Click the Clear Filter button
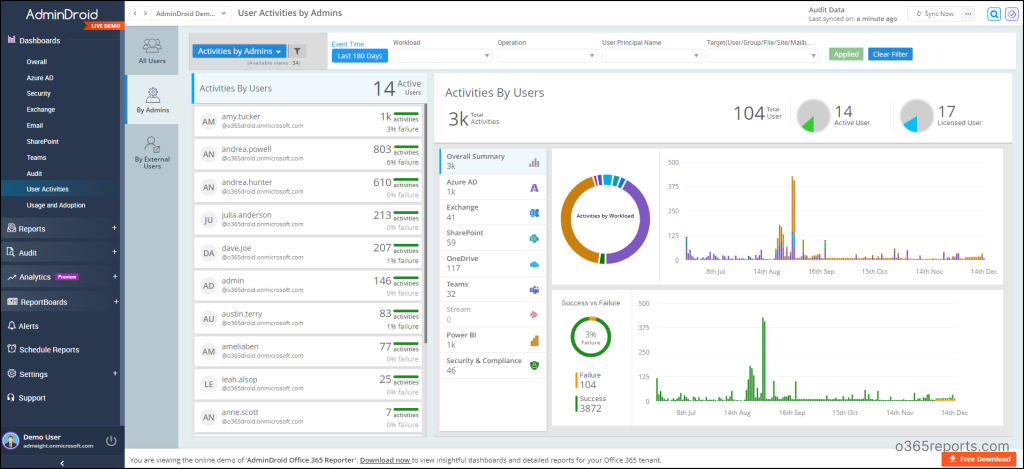 tap(890, 54)
